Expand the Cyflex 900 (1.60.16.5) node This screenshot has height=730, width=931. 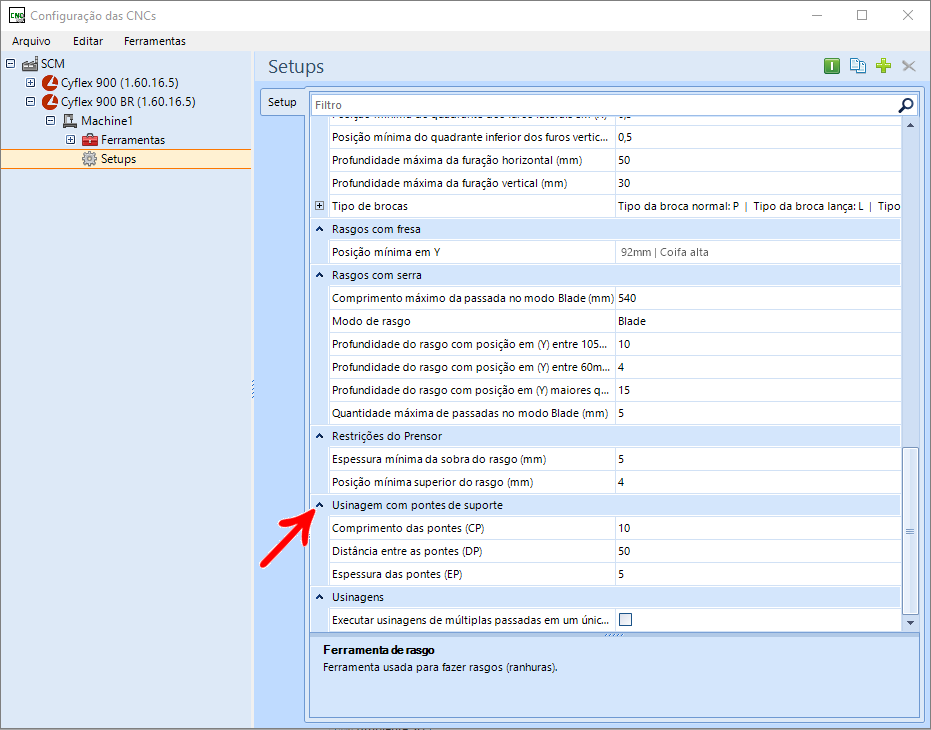click(x=30, y=82)
